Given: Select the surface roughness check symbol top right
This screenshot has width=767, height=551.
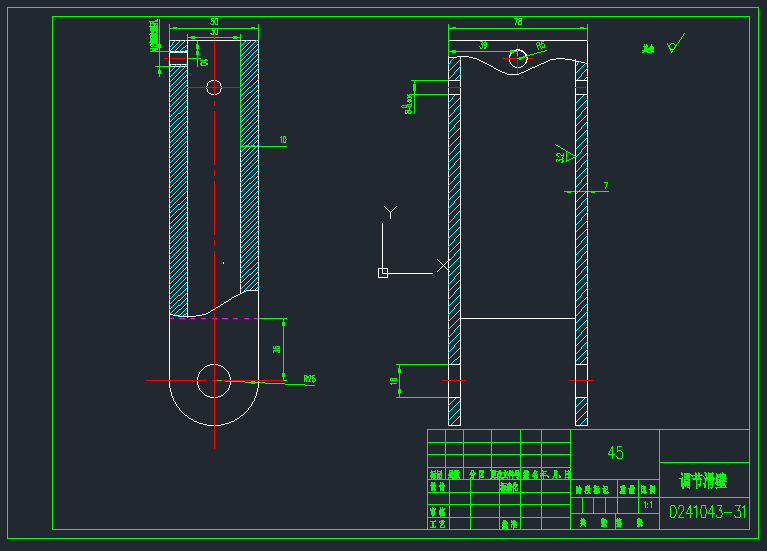Looking at the screenshot, I should coord(676,44).
